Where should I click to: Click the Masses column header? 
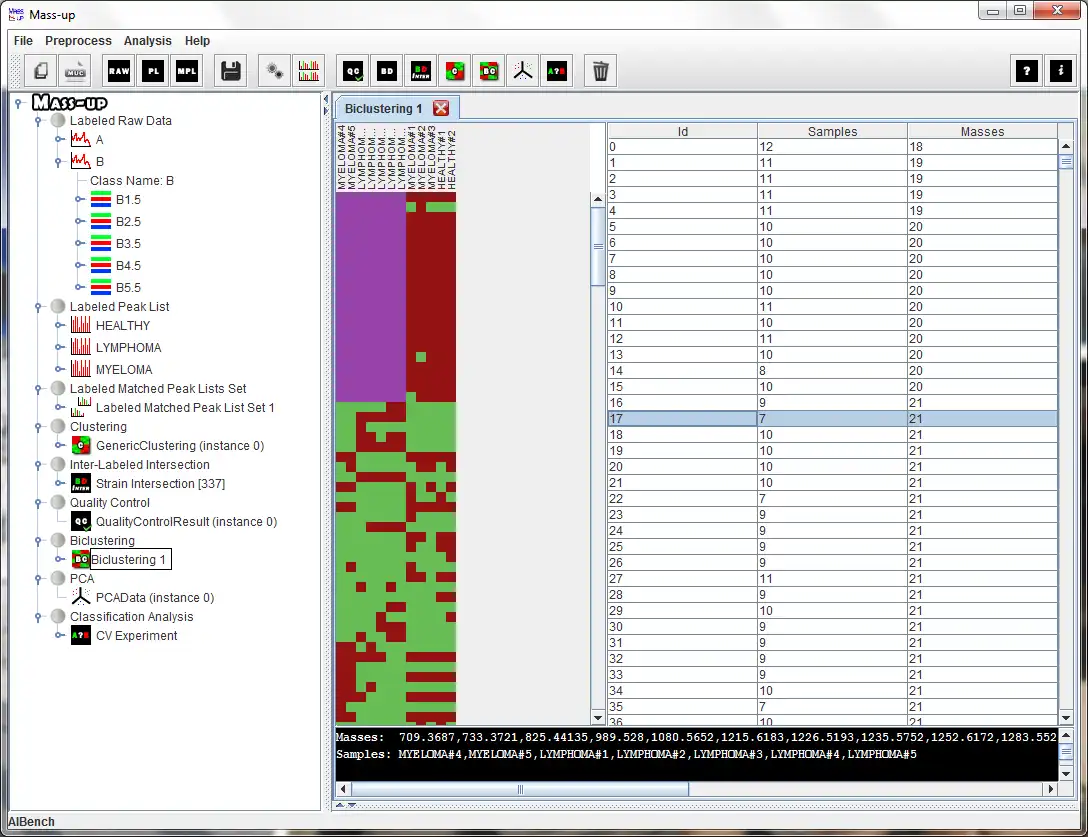point(982,131)
